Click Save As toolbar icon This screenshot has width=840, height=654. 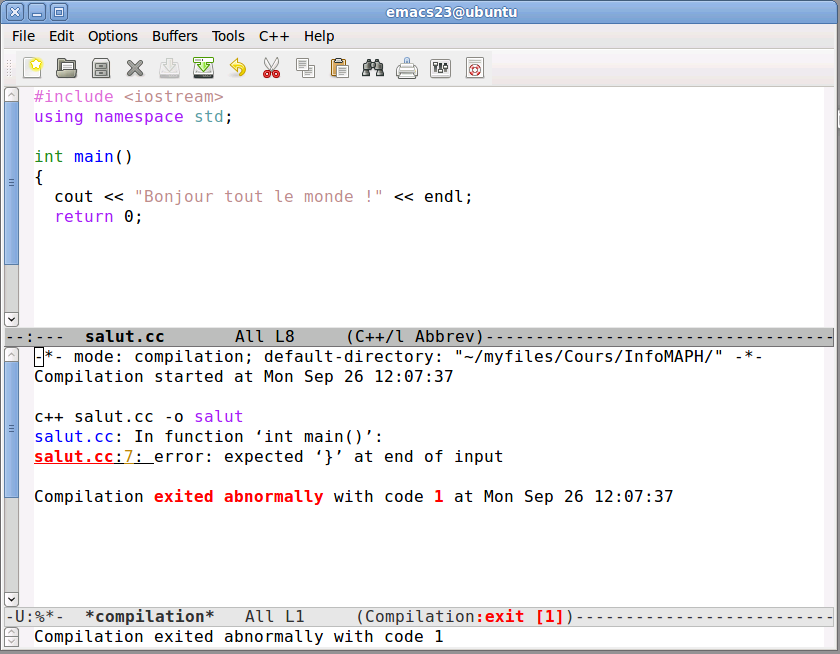pos(204,68)
